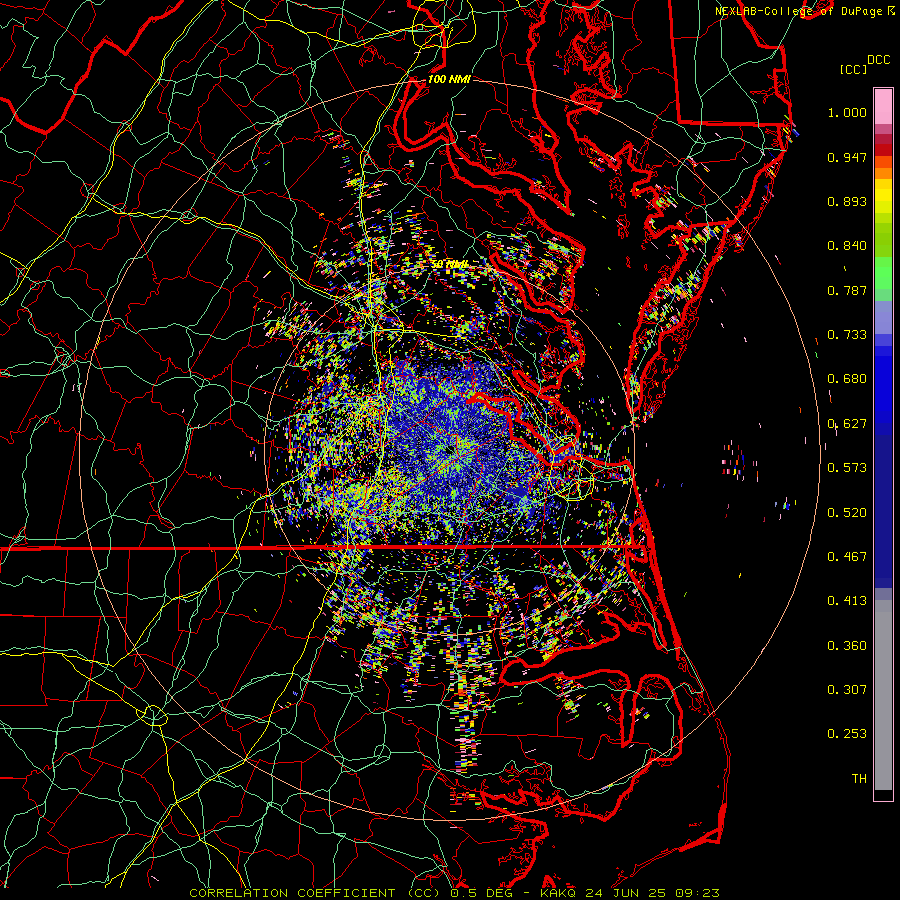This screenshot has width=900, height=900.
Task: Click the TH threshold legend label
Action: [x=859, y=779]
